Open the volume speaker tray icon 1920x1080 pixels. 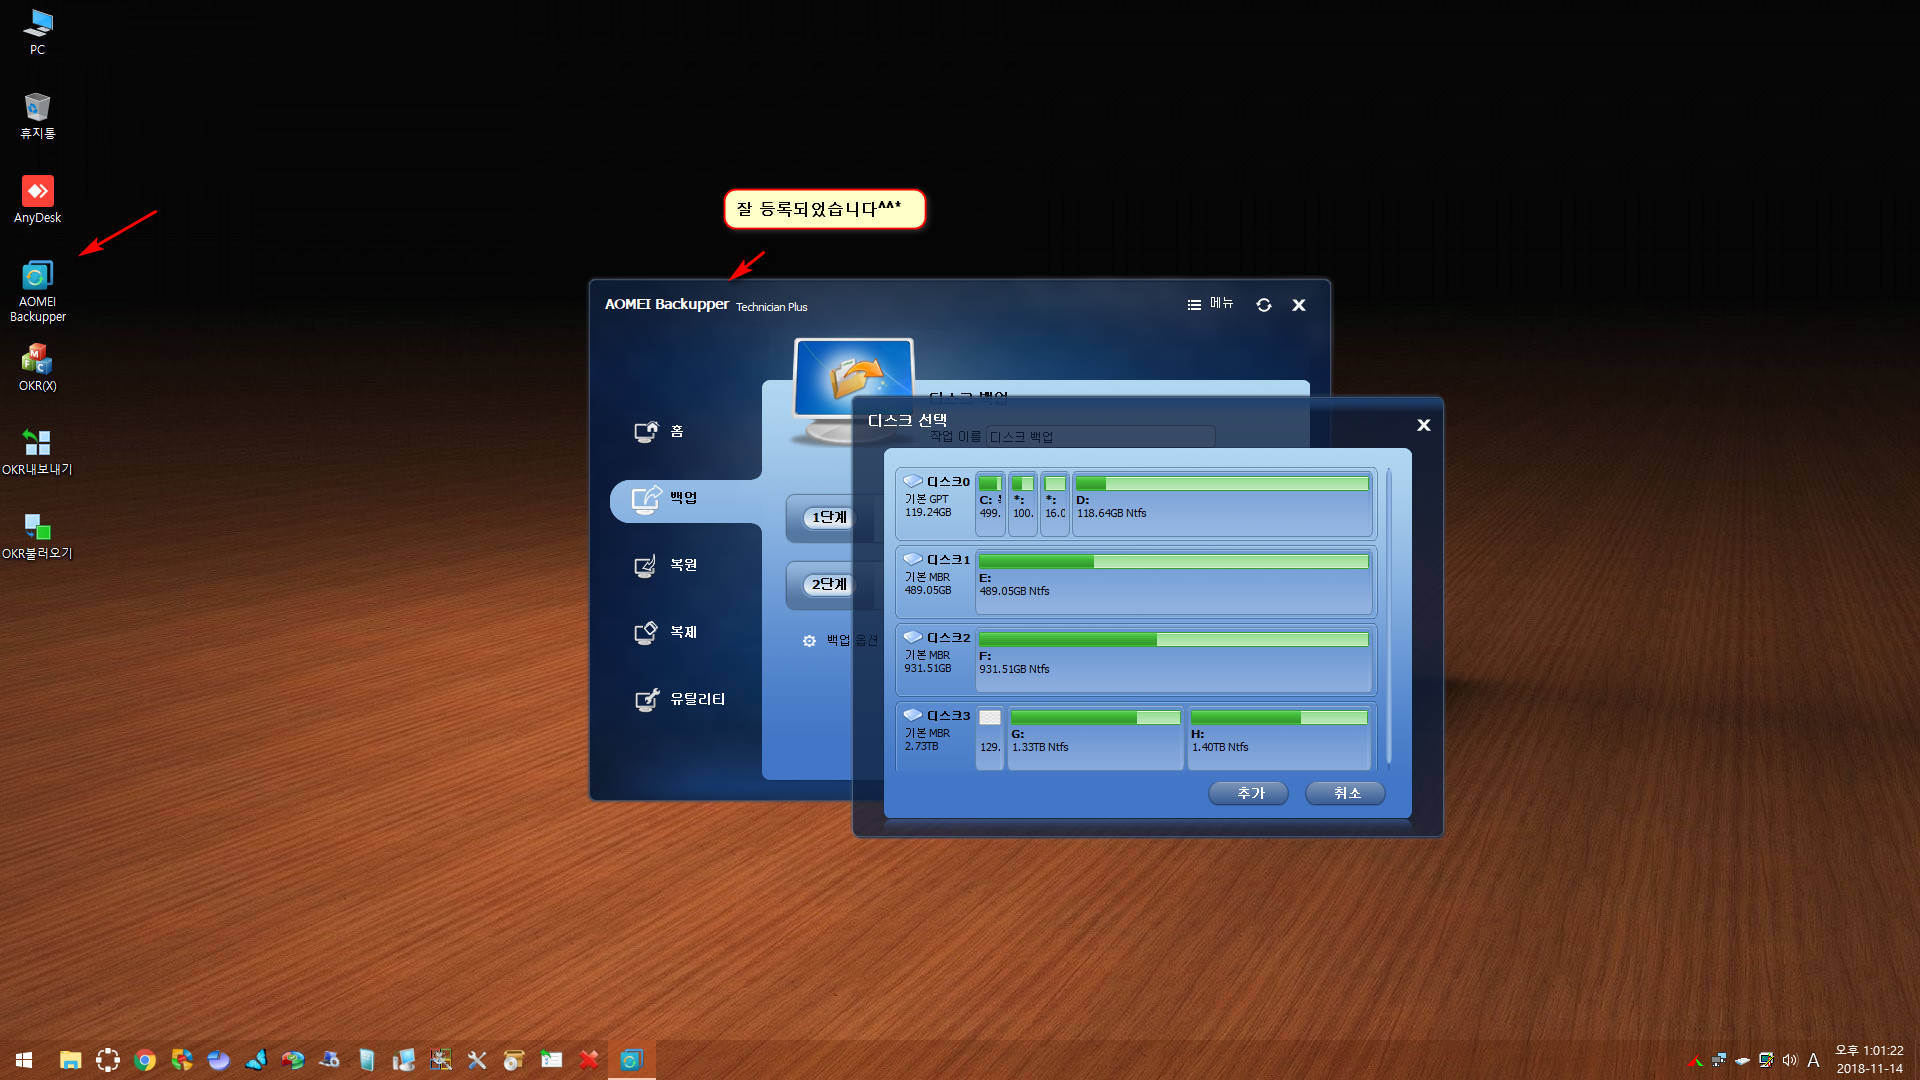click(x=1790, y=1060)
